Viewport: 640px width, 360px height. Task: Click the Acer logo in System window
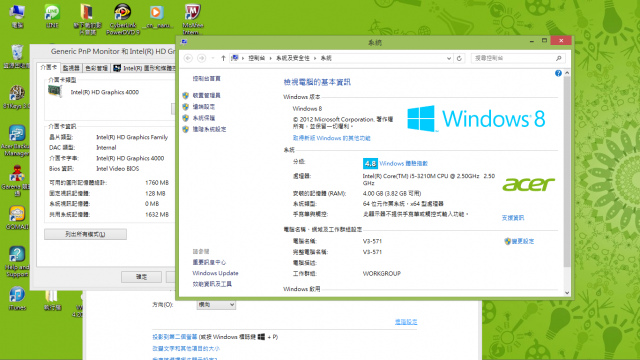528,184
